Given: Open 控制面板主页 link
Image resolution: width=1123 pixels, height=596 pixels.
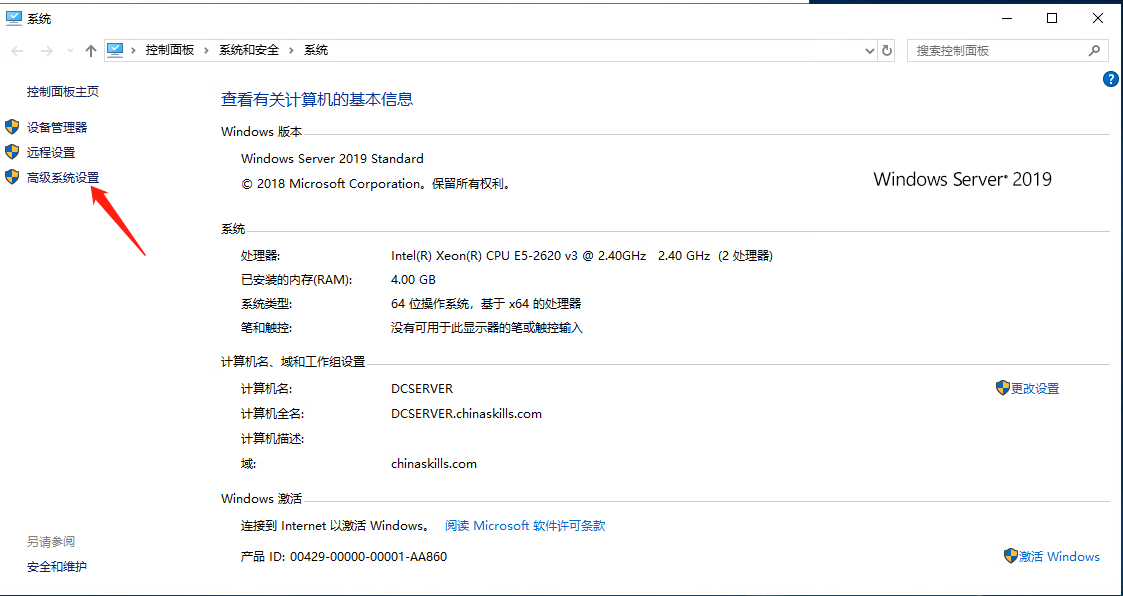Looking at the screenshot, I should click(63, 92).
